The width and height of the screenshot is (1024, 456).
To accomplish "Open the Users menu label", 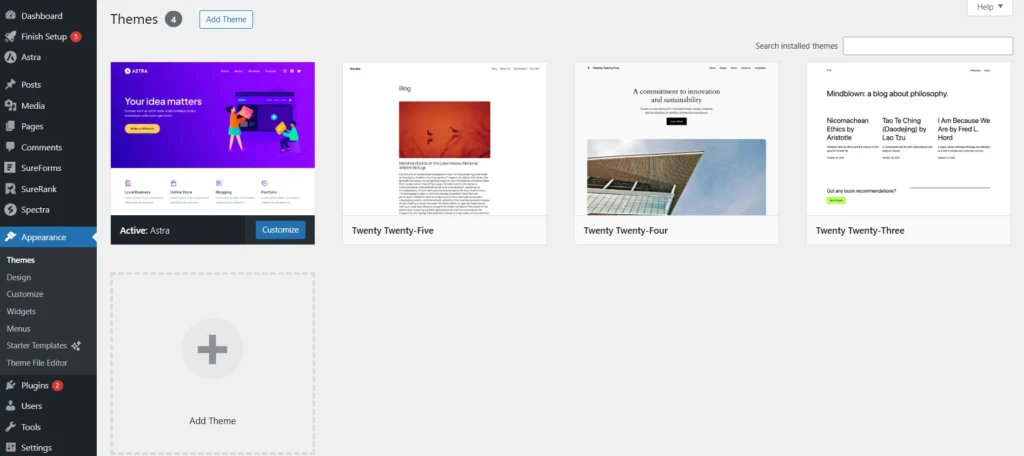I will [x=31, y=406].
